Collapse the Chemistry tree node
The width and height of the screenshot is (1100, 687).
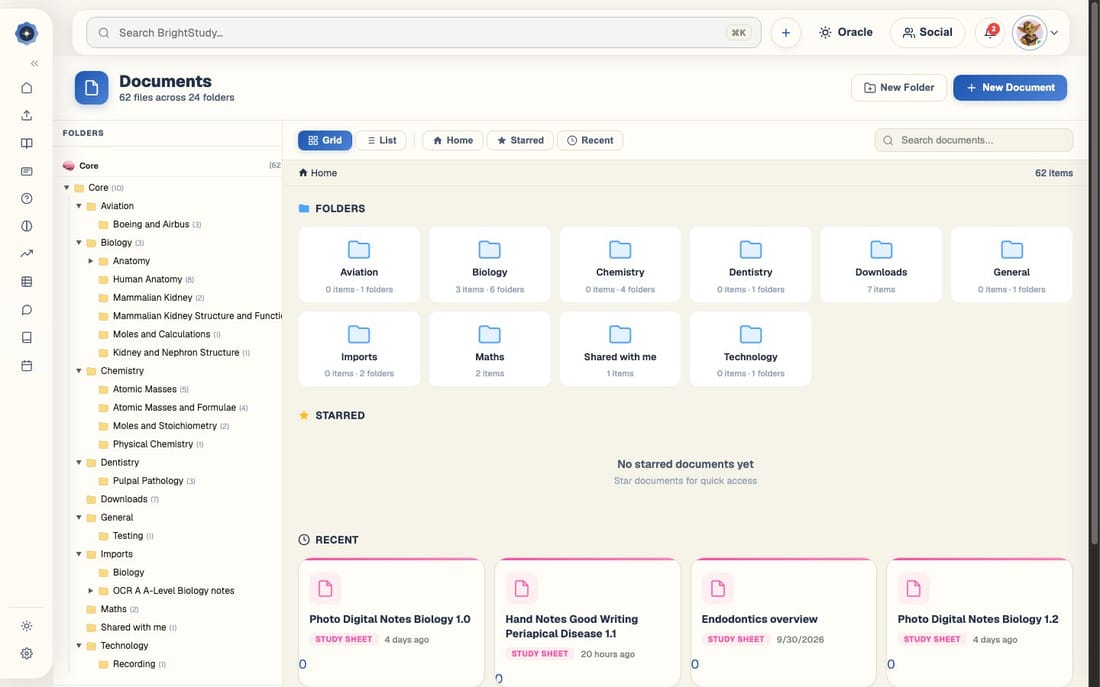pos(79,371)
